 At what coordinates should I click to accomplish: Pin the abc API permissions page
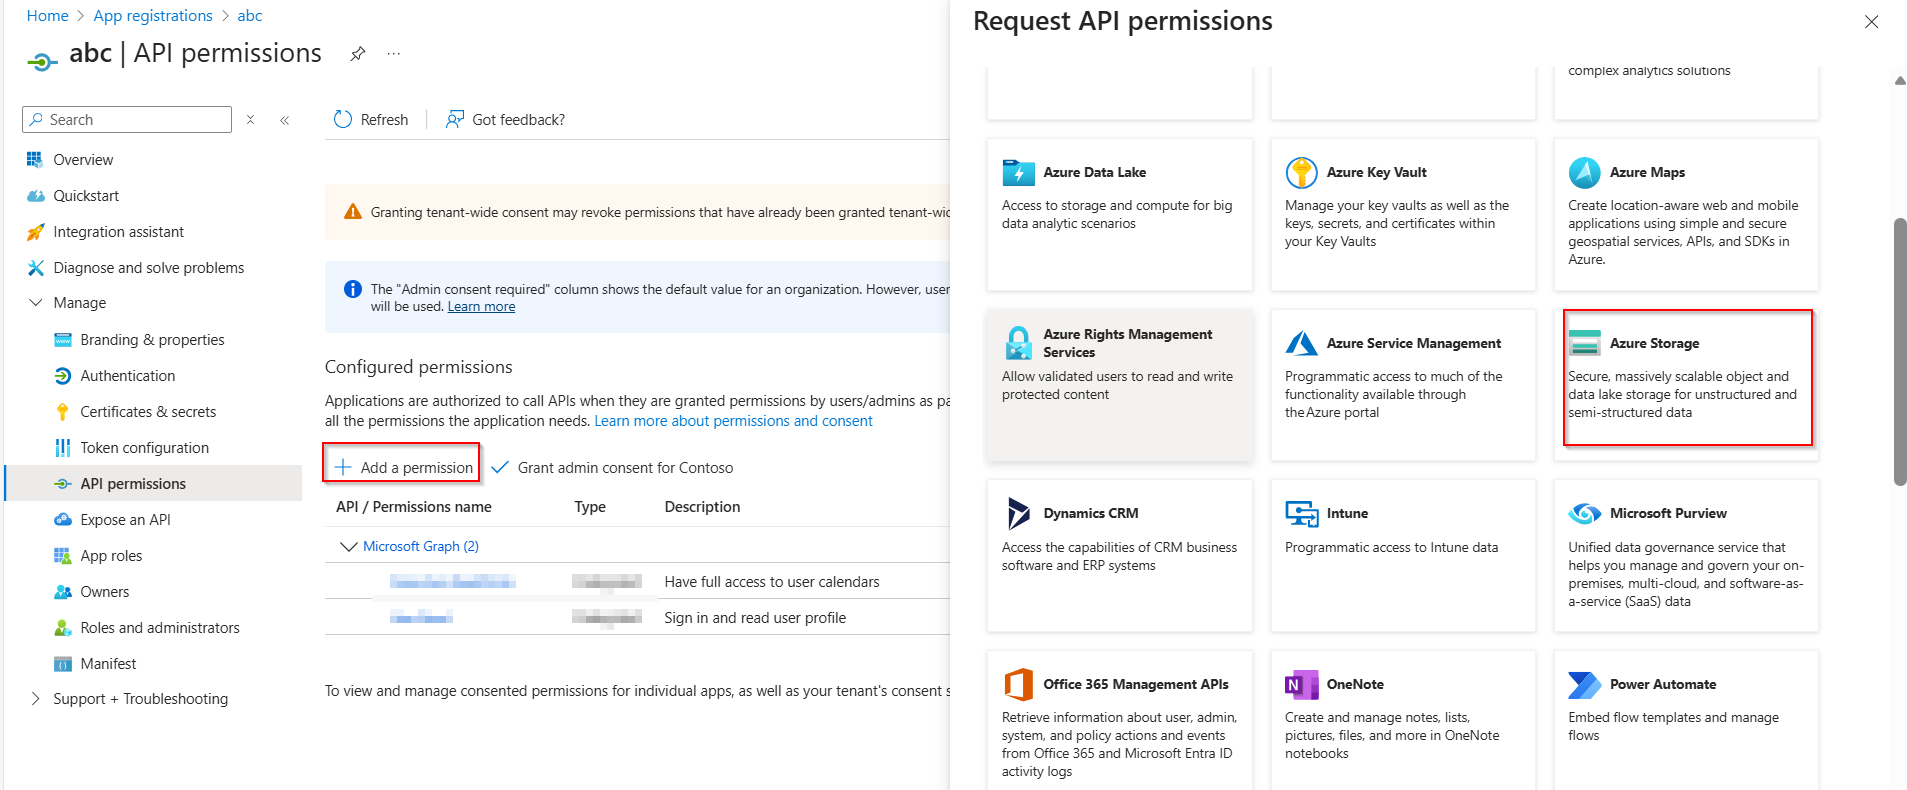[x=357, y=54]
